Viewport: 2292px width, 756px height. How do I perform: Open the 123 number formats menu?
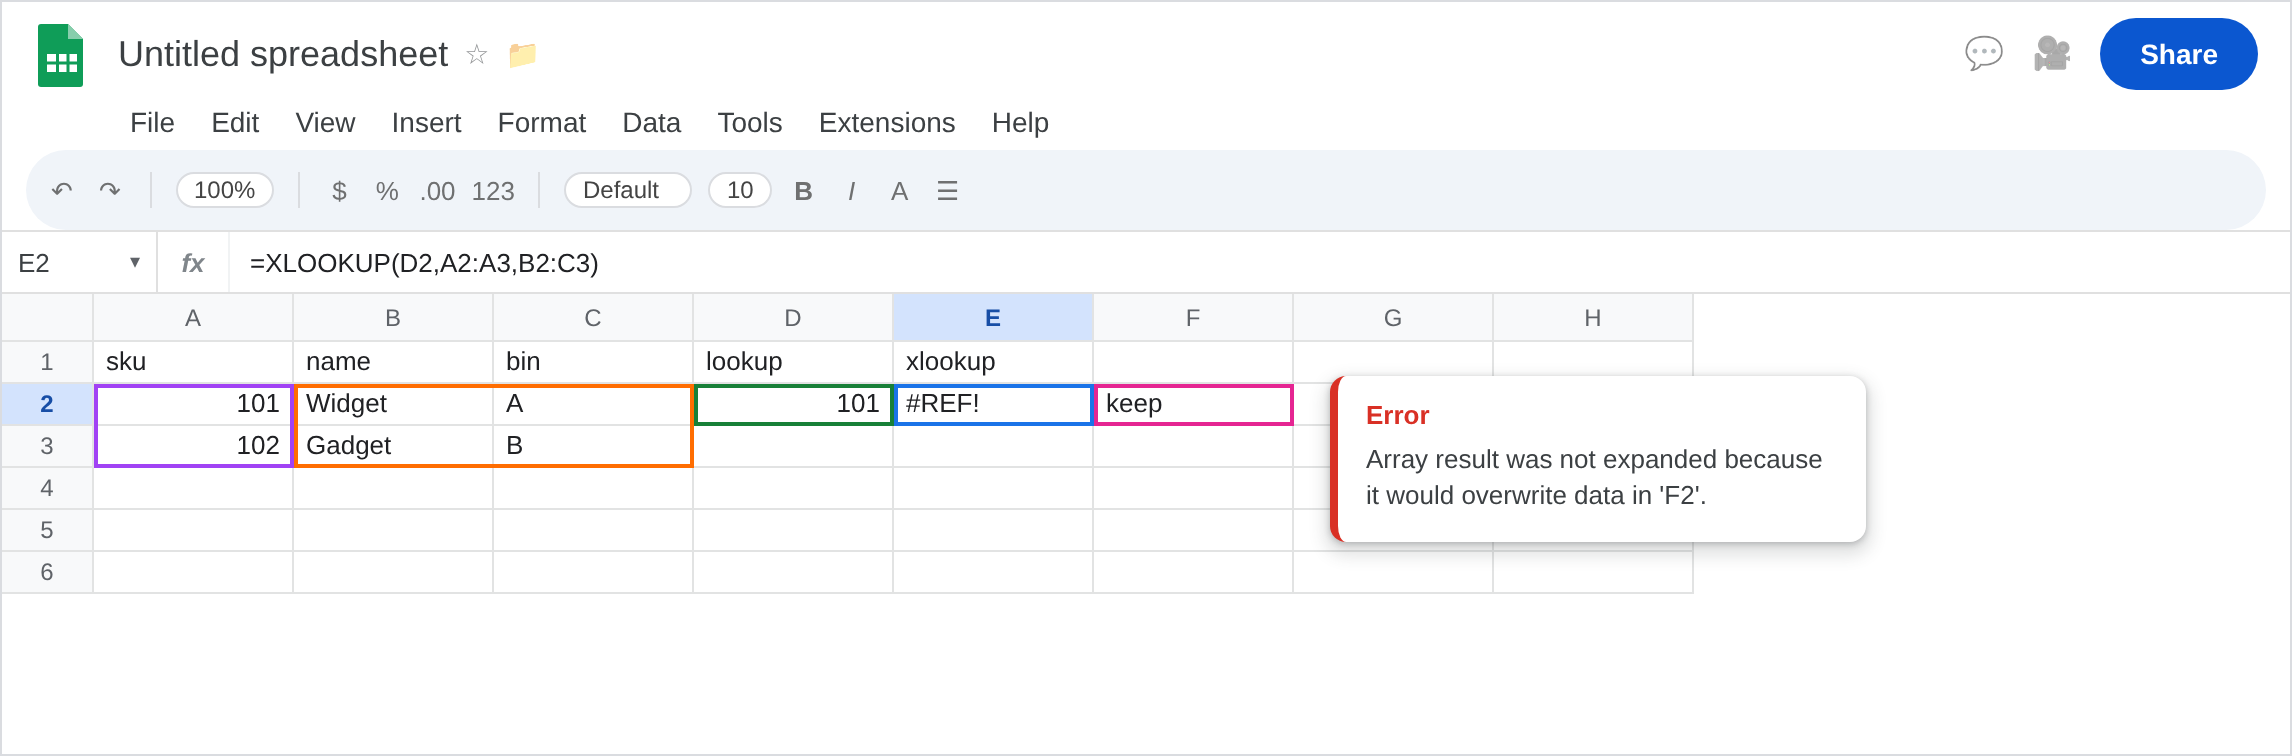(493, 190)
